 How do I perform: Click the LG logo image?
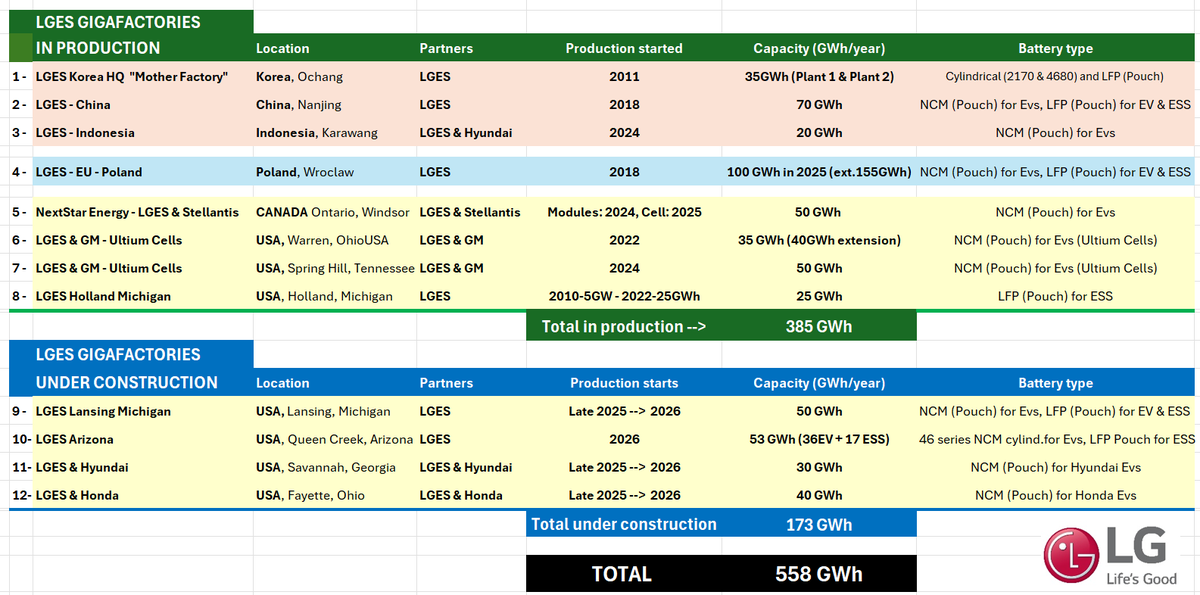click(x=1110, y=557)
